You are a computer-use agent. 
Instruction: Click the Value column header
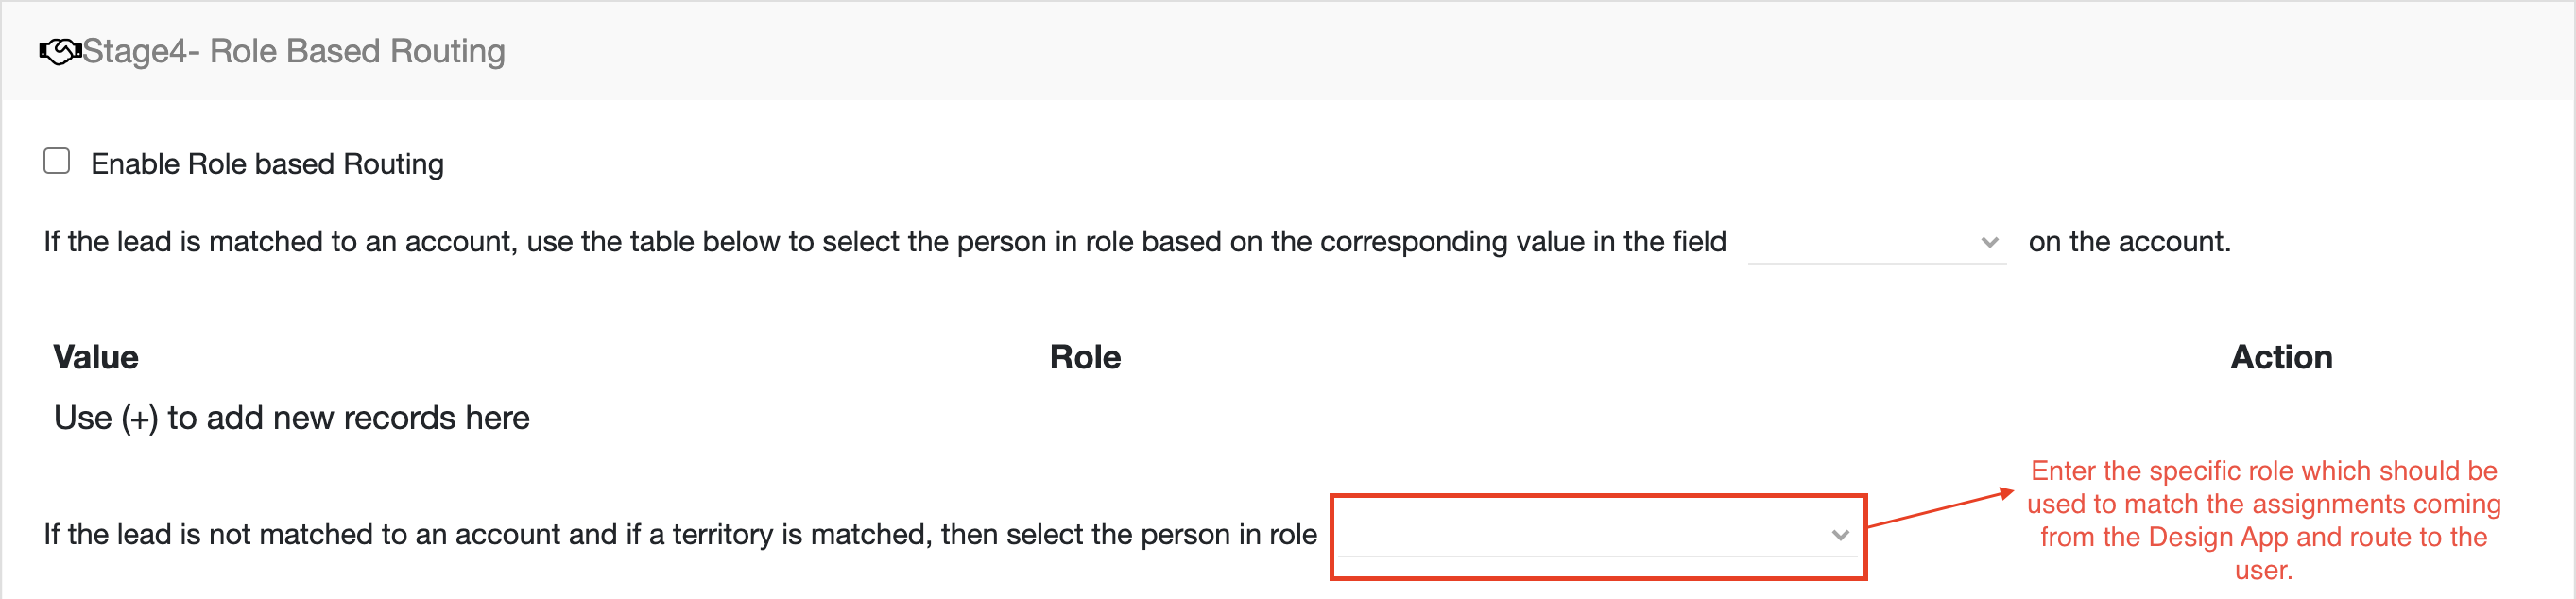[96, 357]
